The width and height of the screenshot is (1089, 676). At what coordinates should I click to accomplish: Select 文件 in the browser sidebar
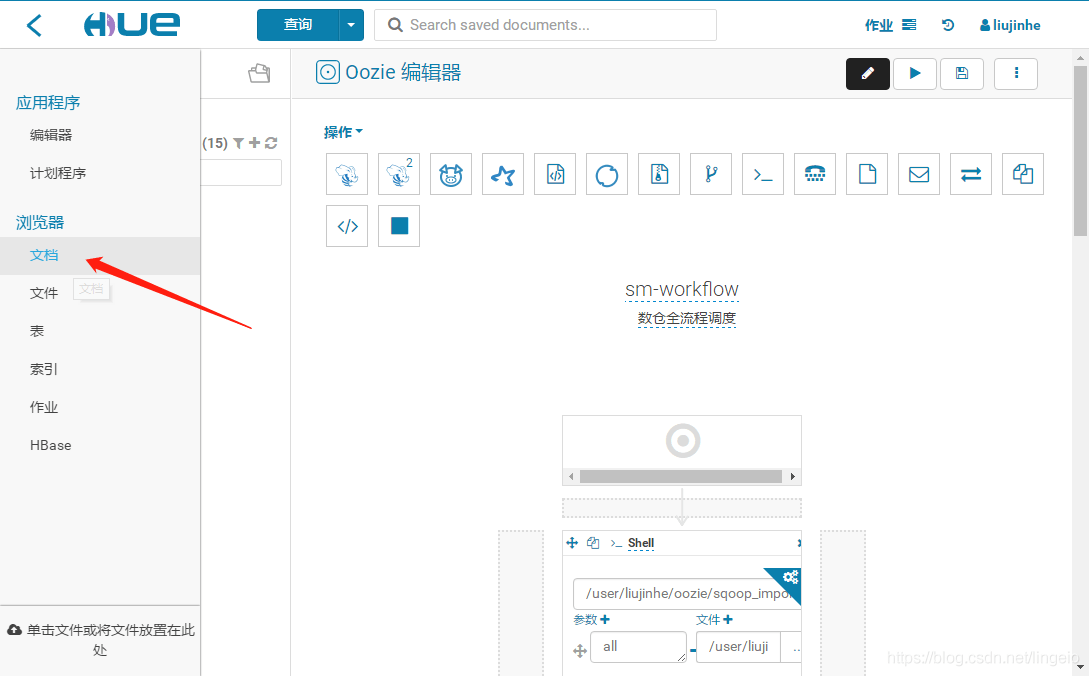coord(44,293)
